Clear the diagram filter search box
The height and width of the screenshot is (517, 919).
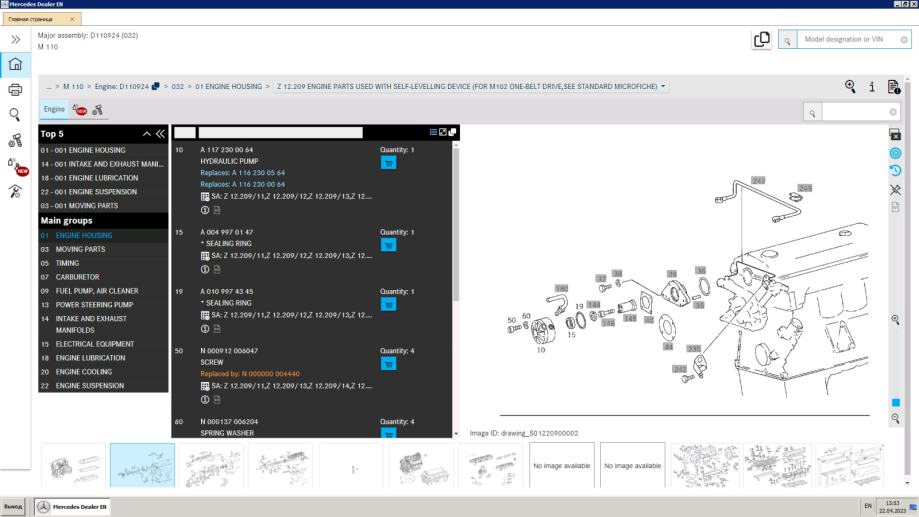pyautogui.click(x=893, y=112)
